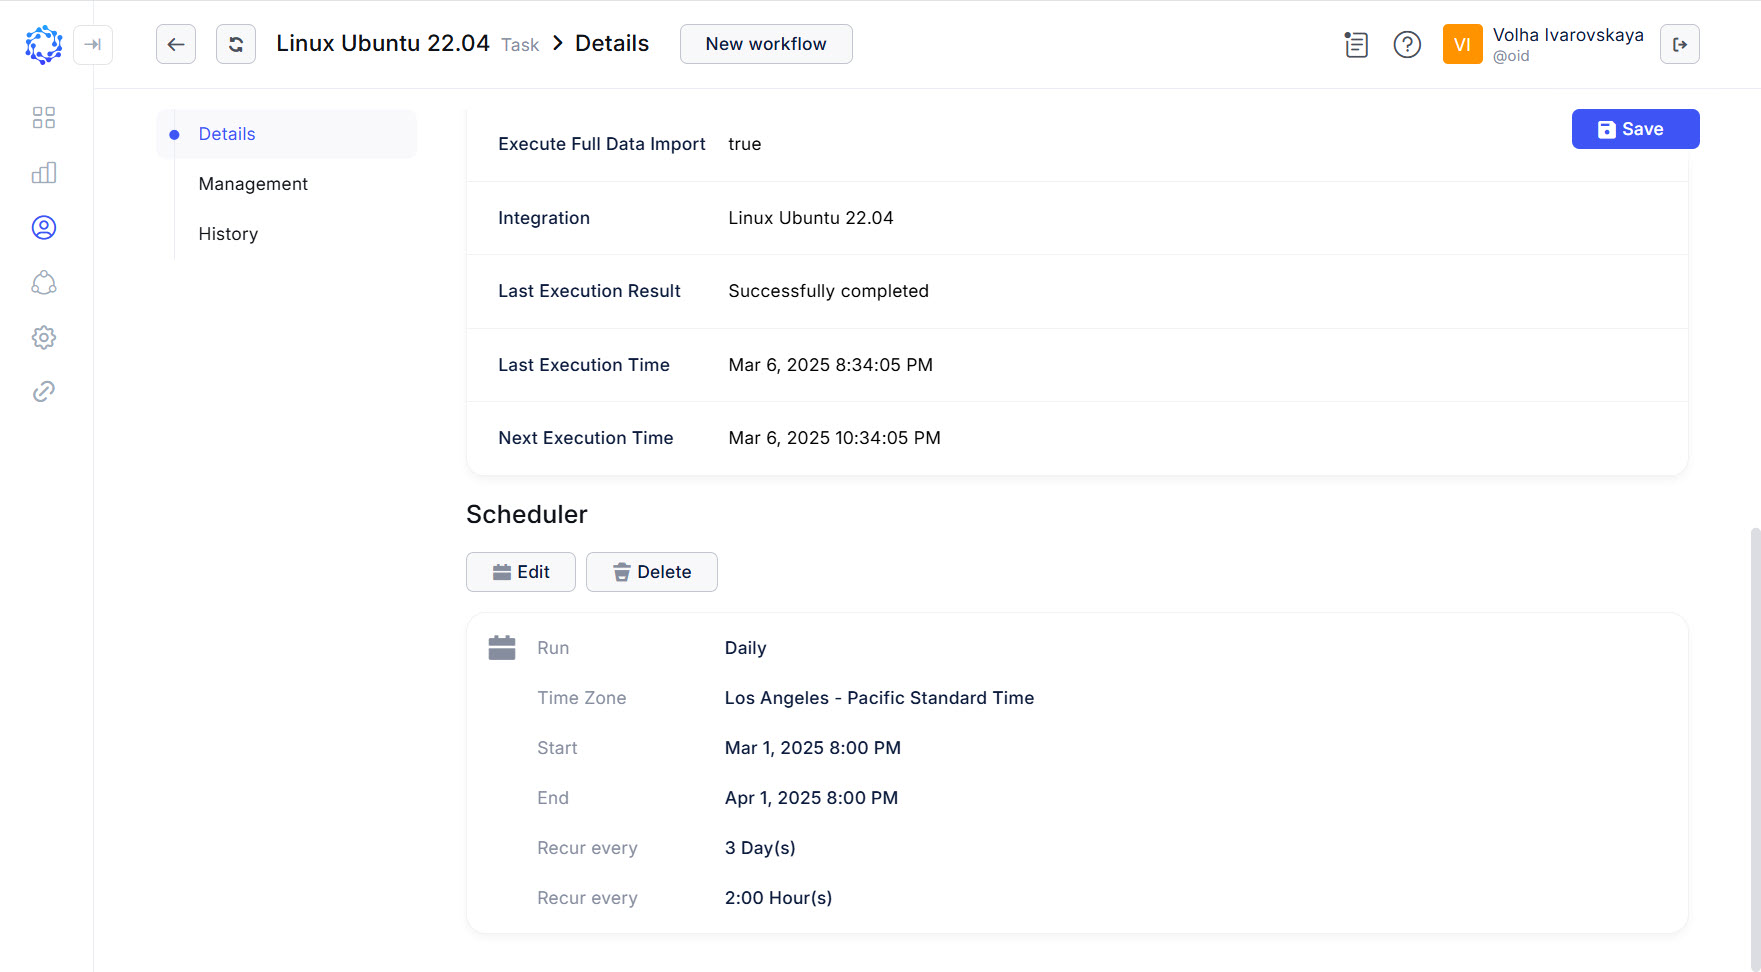
Task: Click the link icon at sidebar bottom
Action: pos(43,391)
